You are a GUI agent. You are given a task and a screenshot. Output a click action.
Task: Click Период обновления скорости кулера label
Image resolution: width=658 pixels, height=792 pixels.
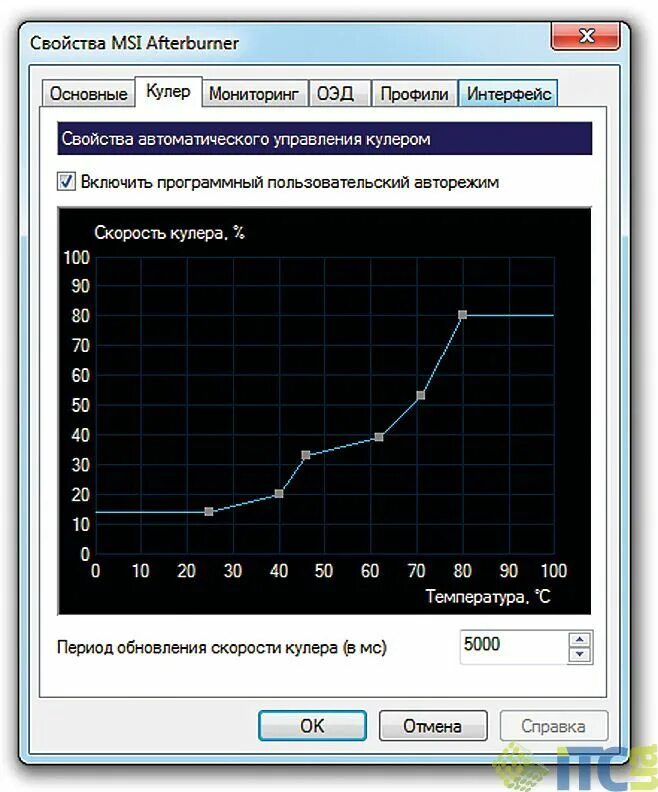(222, 647)
